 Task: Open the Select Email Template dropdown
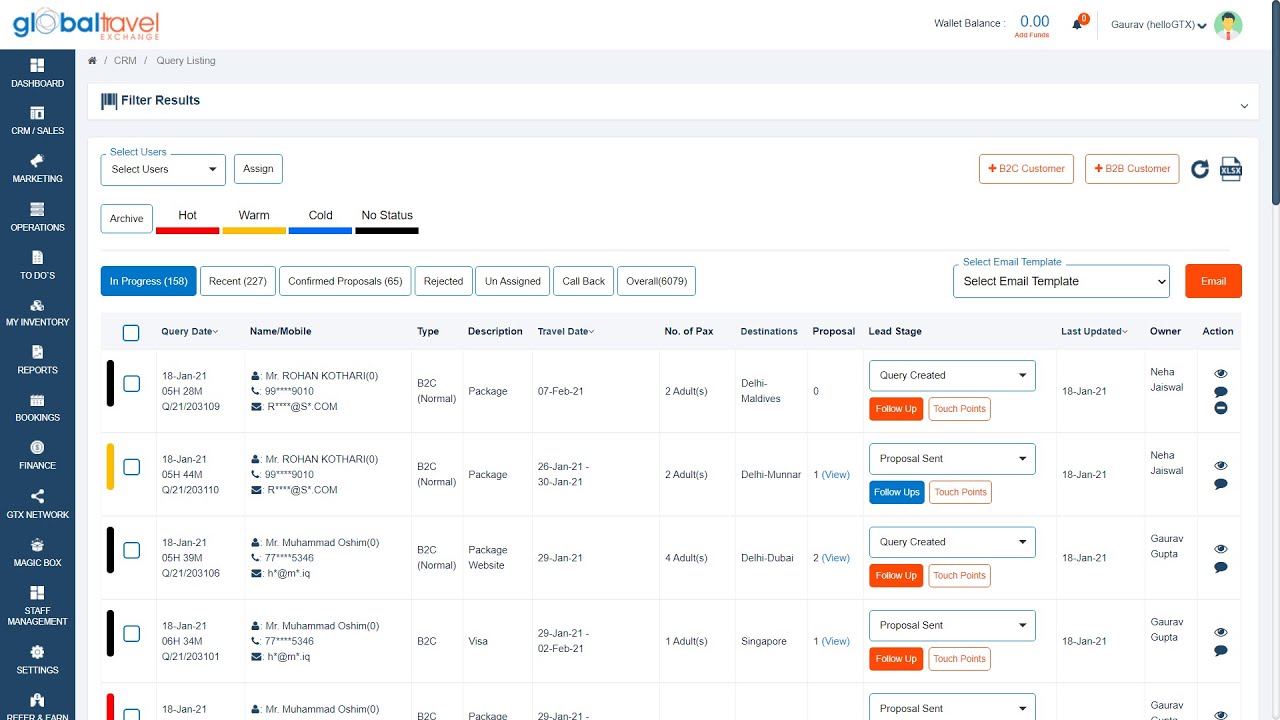click(1061, 281)
